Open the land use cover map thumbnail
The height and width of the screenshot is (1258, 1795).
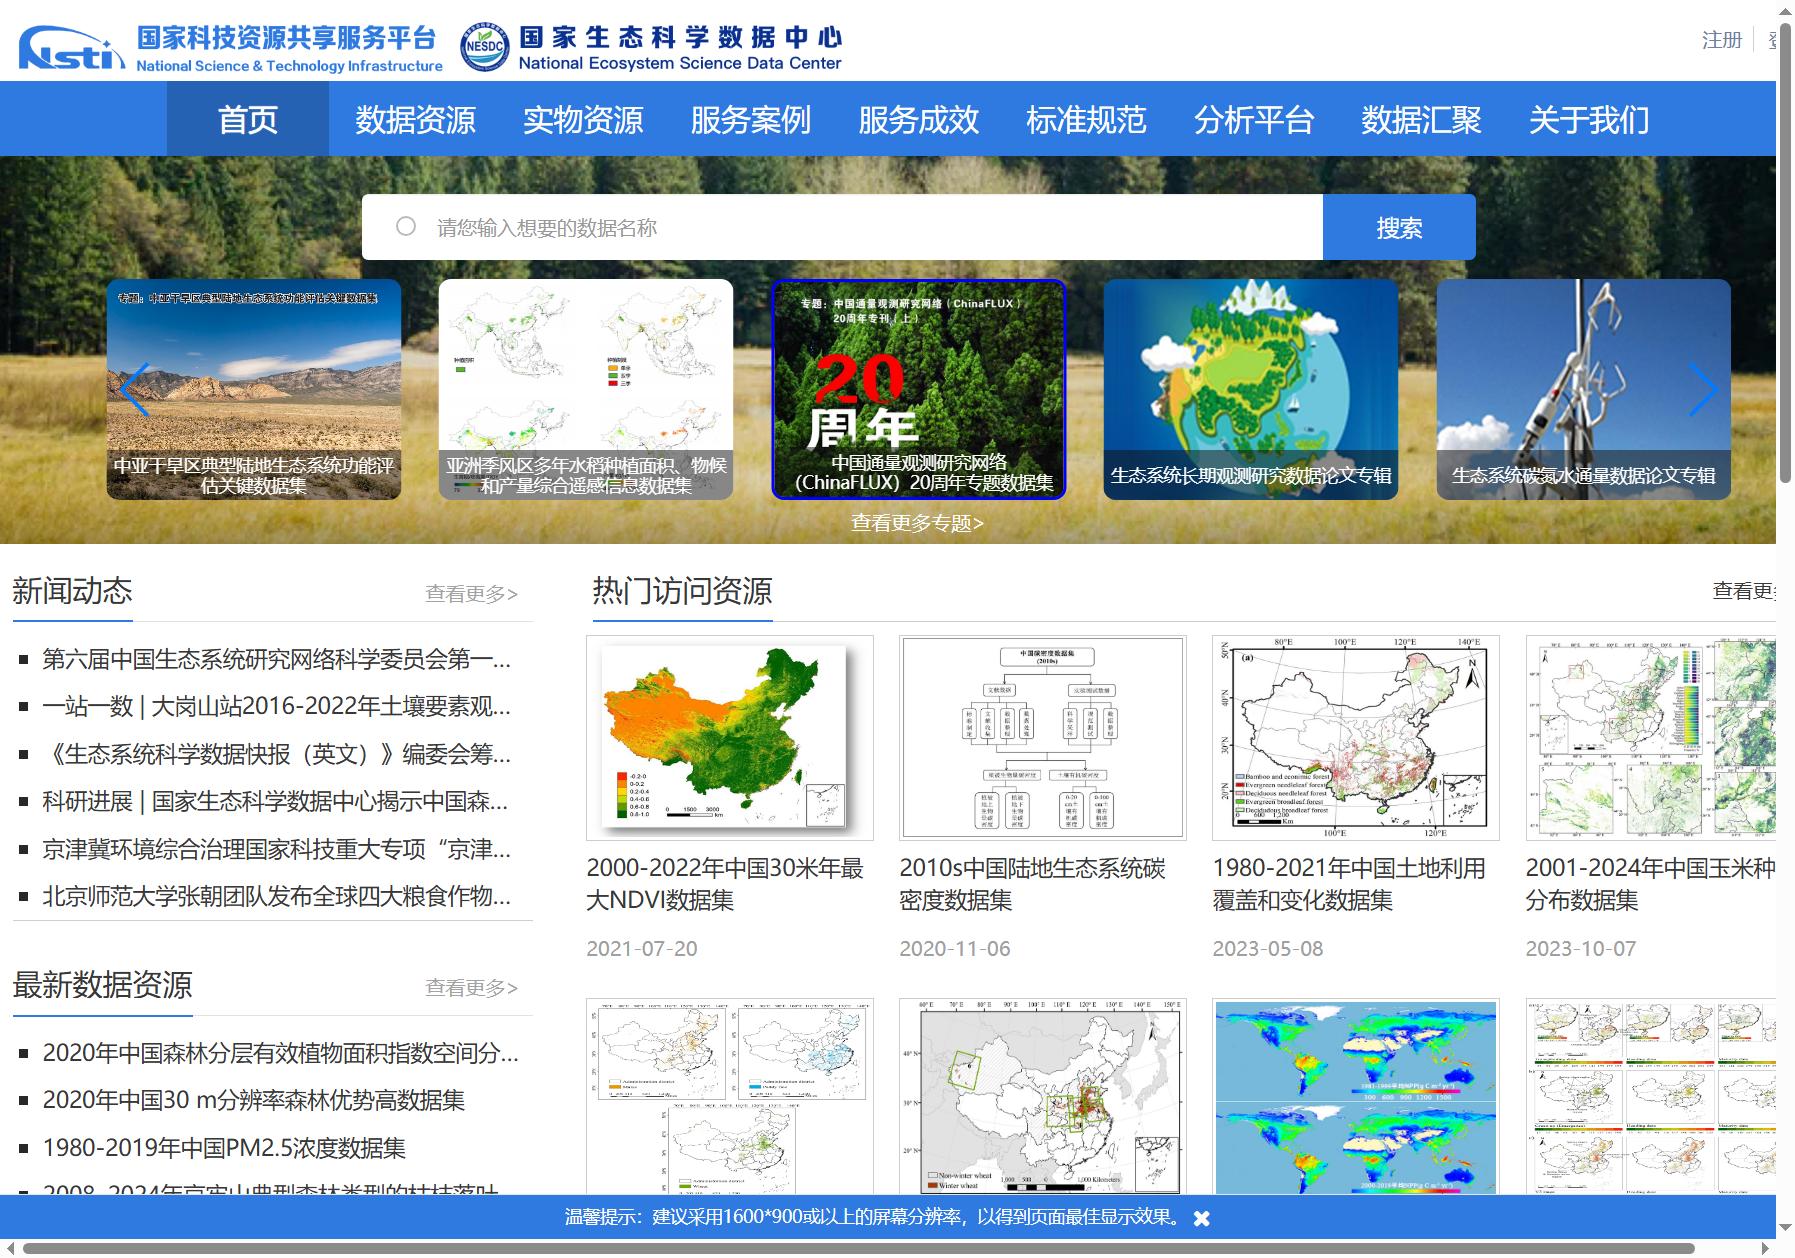[x=1356, y=738]
